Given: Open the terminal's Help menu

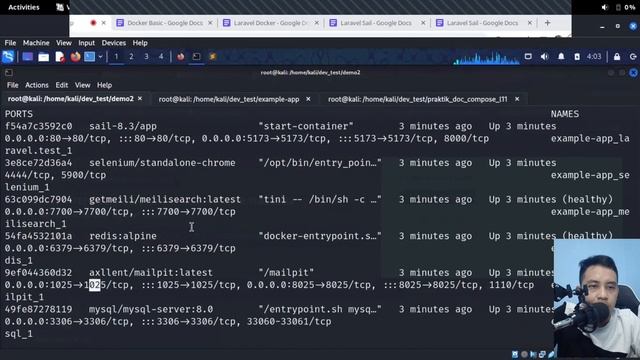Looking at the screenshot, I should tap(104, 85).
